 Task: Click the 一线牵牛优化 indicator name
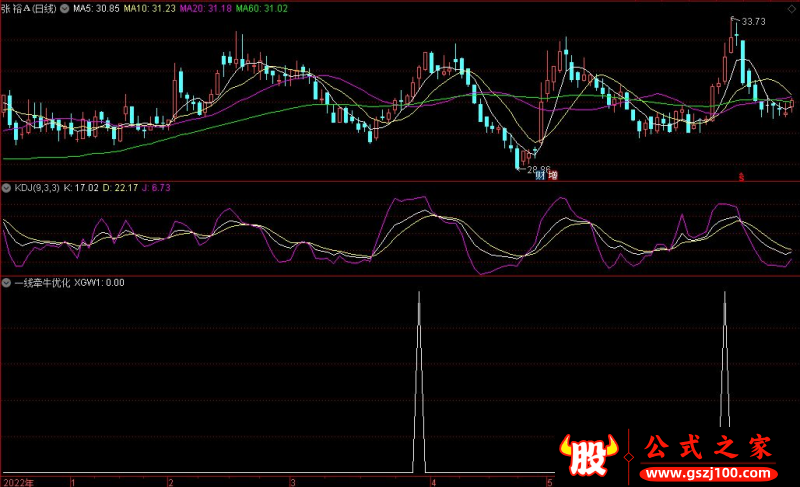click(x=42, y=283)
